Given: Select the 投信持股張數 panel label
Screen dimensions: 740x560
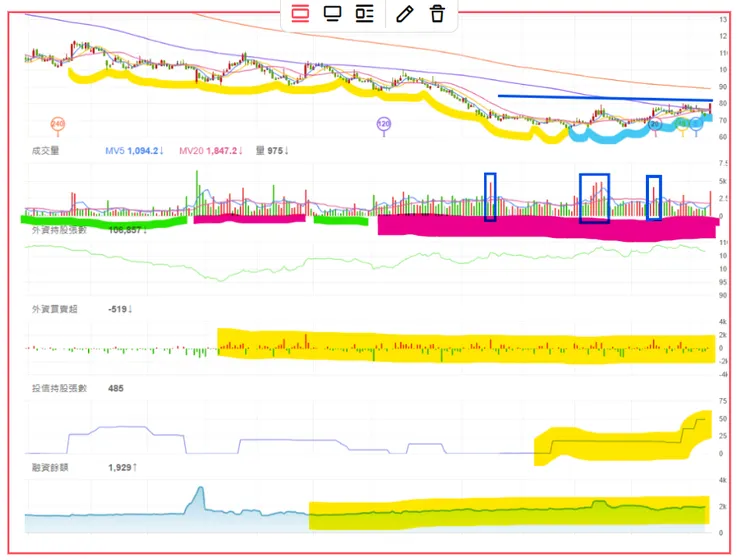Looking at the screenshot, I should tap(59, 388).
